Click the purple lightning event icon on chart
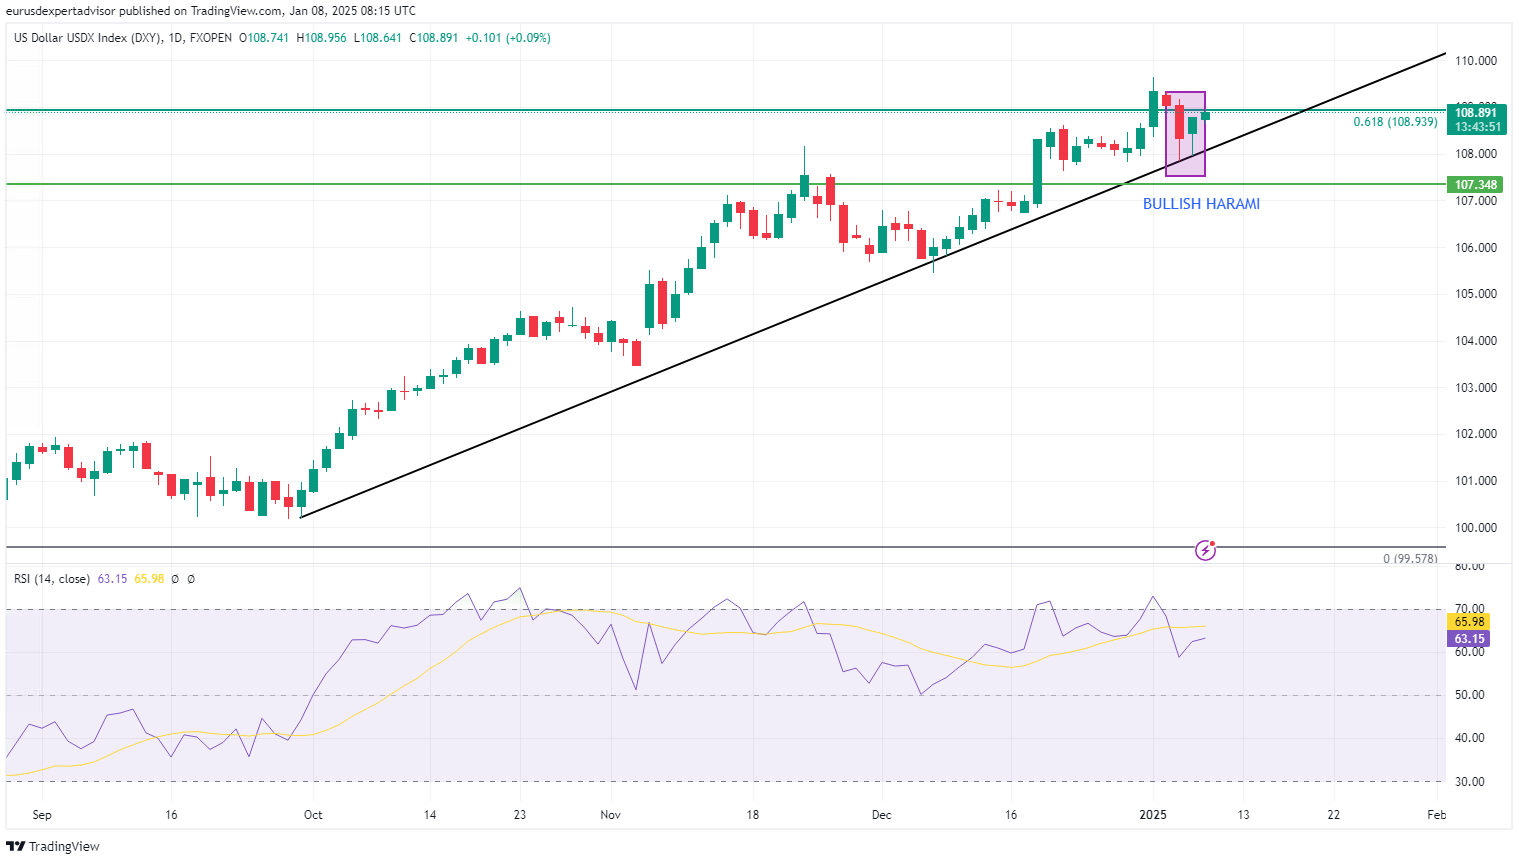This screenshot has width=1519, height=864. [x=1206, y=550]
